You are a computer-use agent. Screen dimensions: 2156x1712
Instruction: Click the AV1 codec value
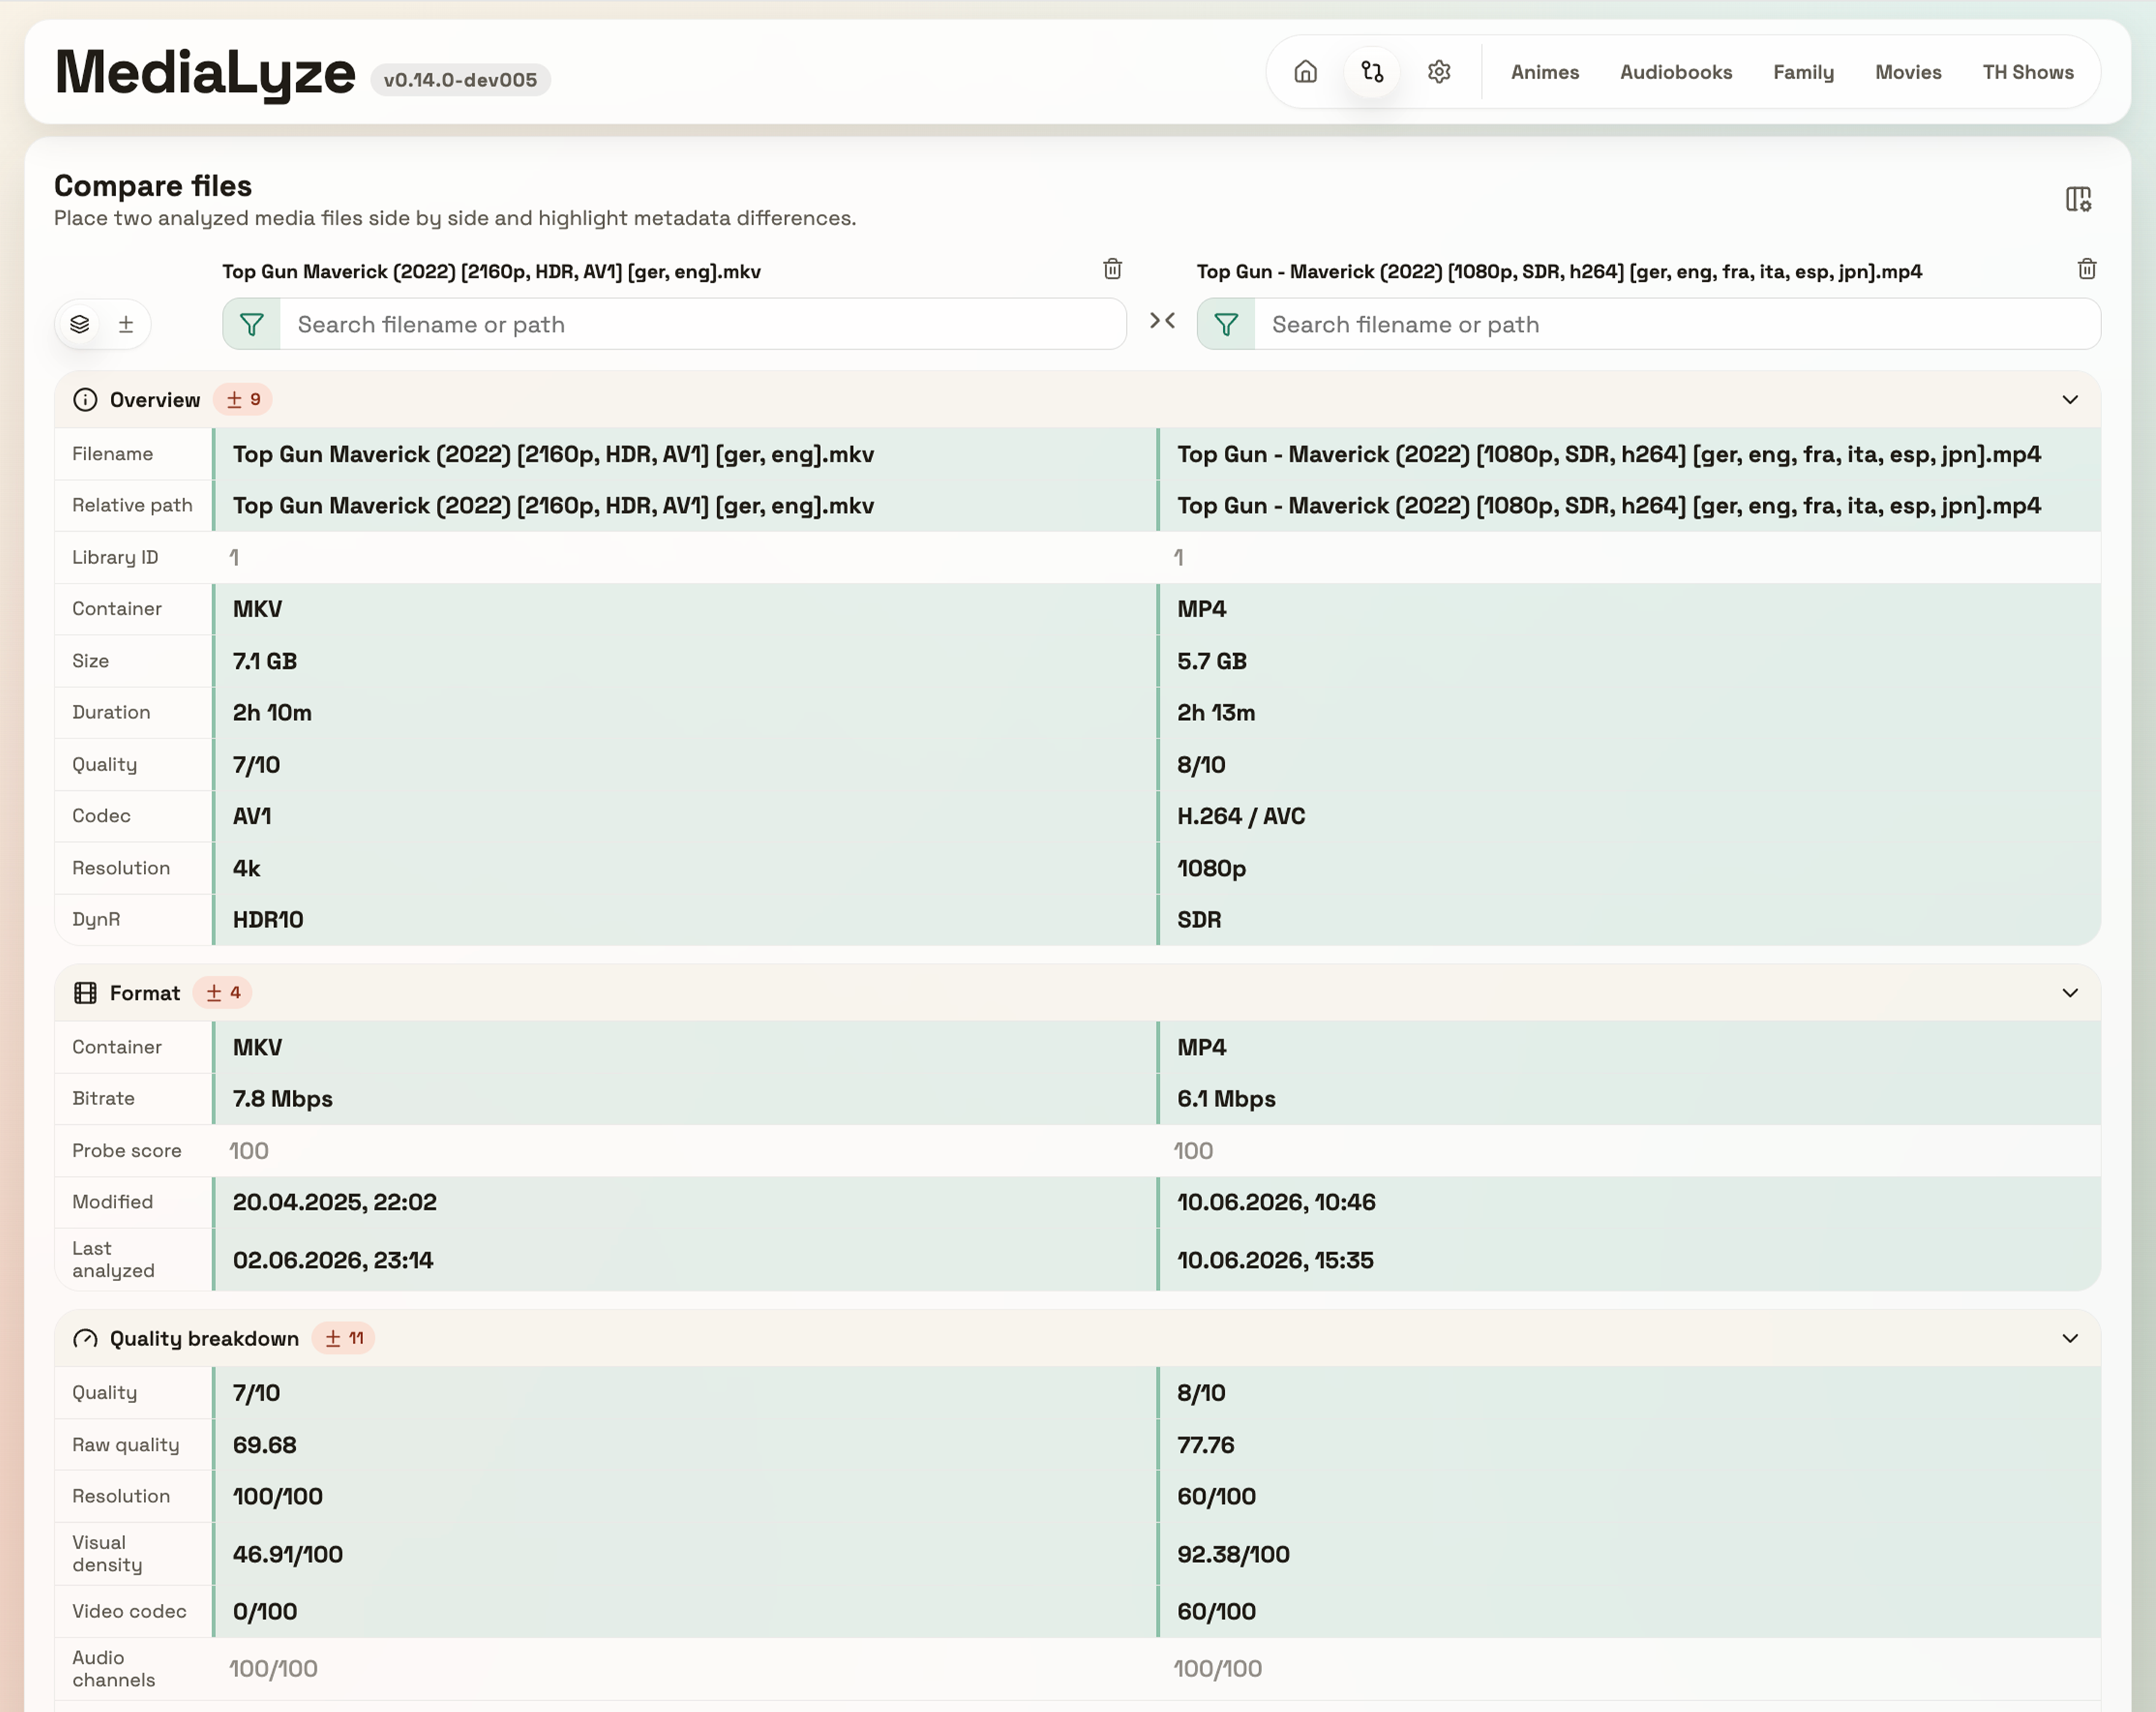point(252,816)
